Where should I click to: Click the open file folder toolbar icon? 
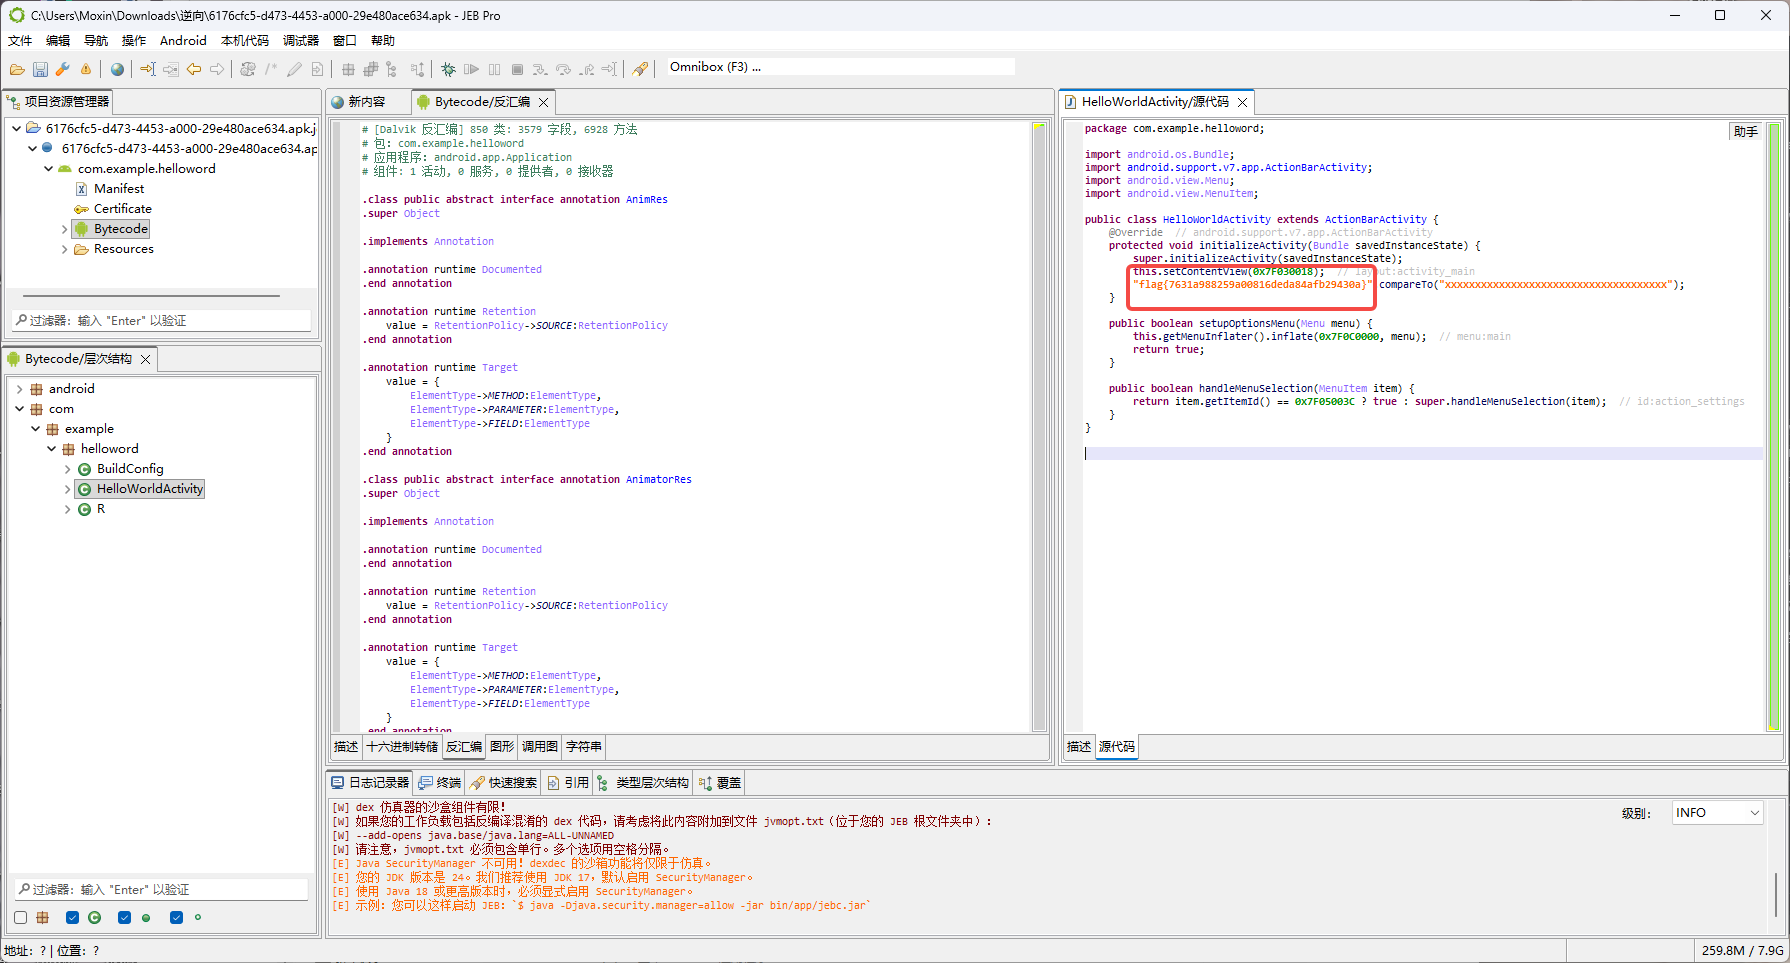coord(17,69)
